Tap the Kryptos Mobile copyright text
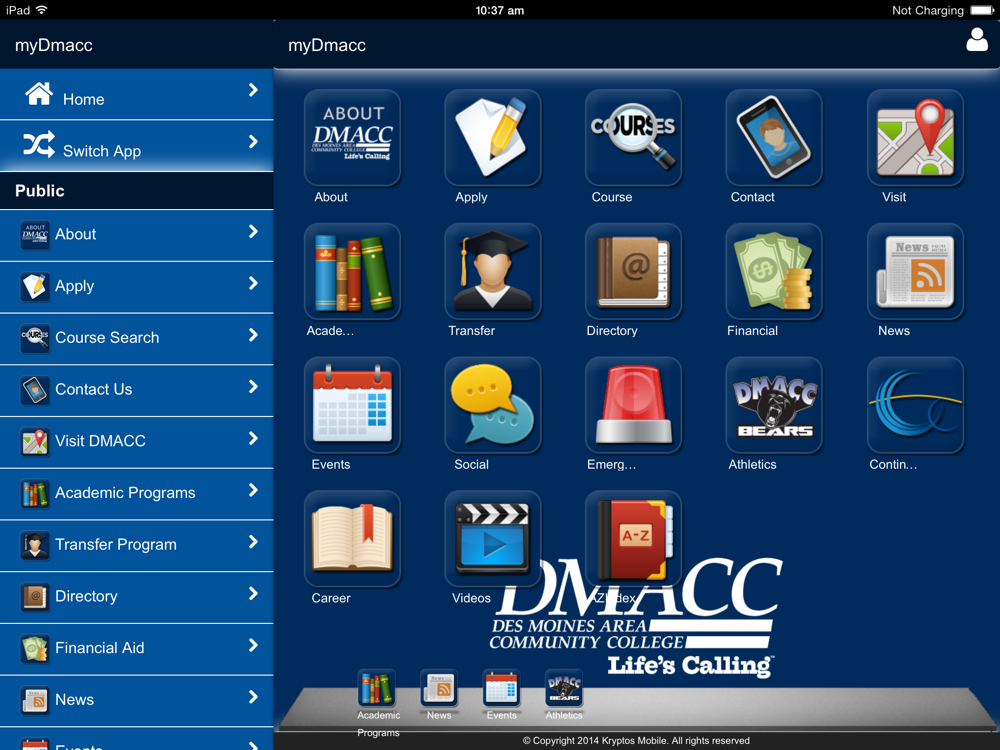1000x750 pixels. click(x=636, y=740)
